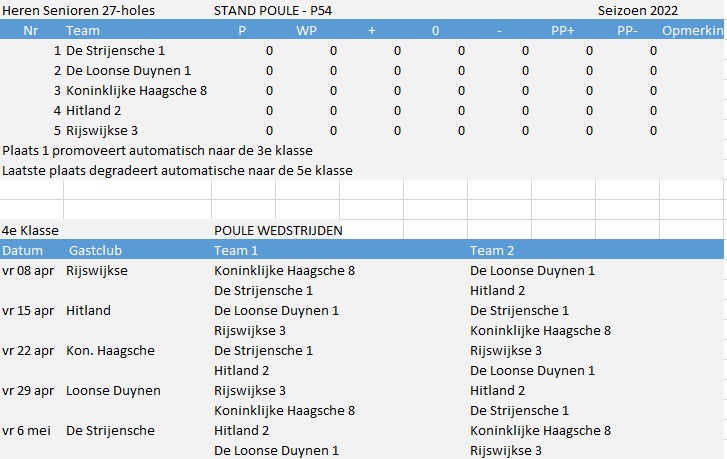Select the 'Team' column header in standings

pos(83,31)
